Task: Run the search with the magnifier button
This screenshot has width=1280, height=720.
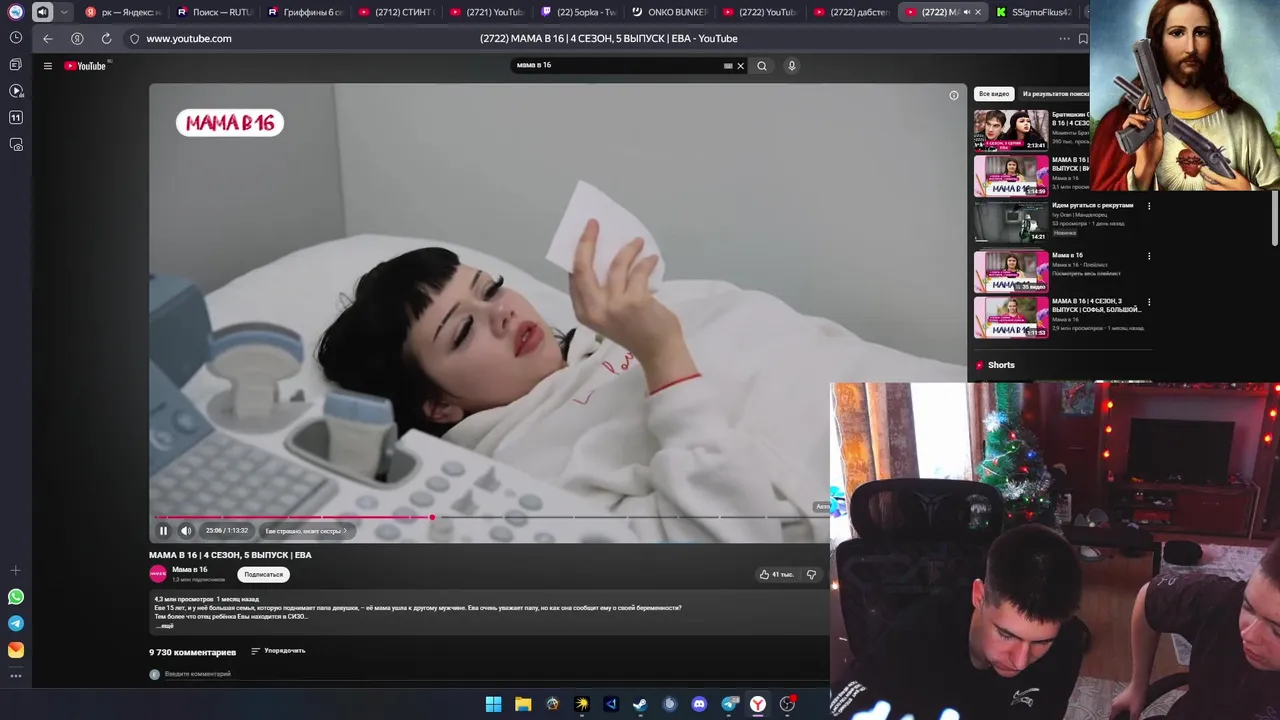Action: [762, 66]
